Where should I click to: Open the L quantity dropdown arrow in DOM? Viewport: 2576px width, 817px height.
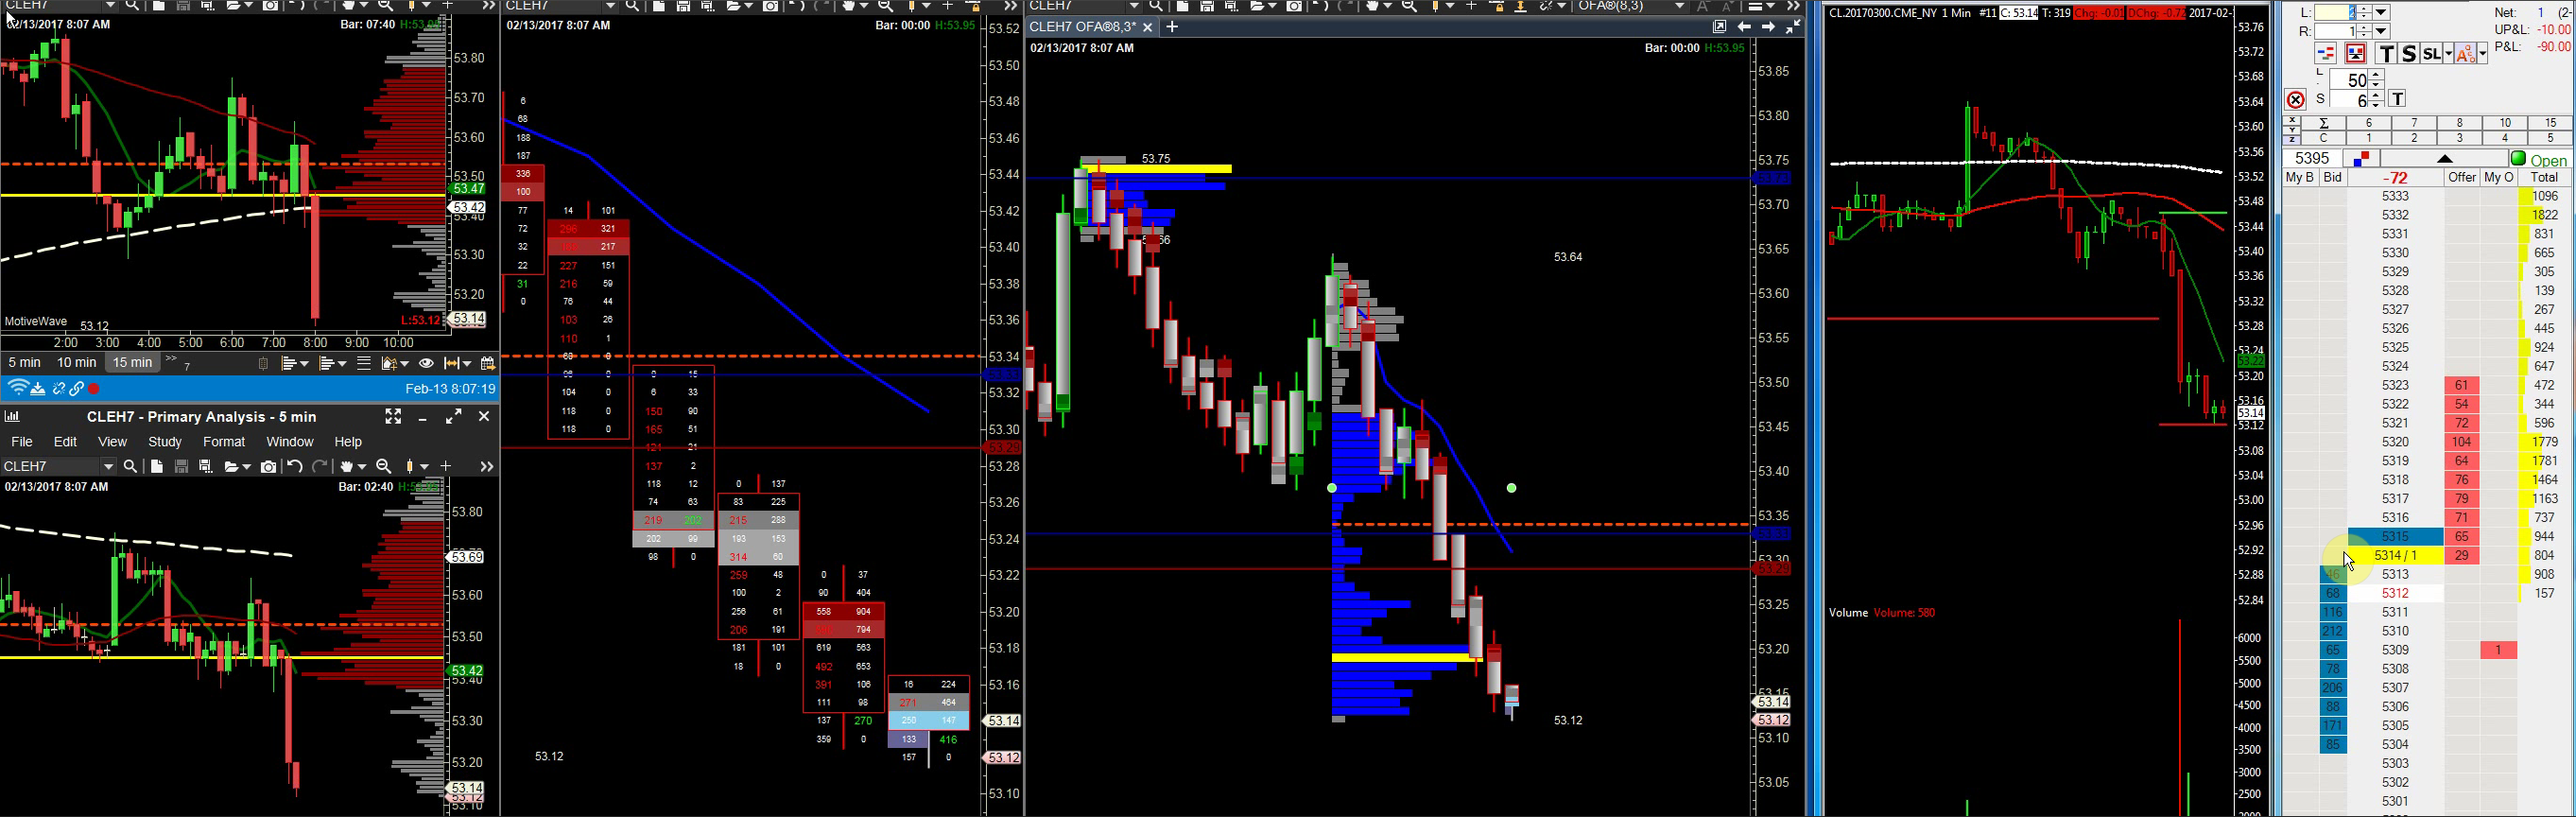2381,13
